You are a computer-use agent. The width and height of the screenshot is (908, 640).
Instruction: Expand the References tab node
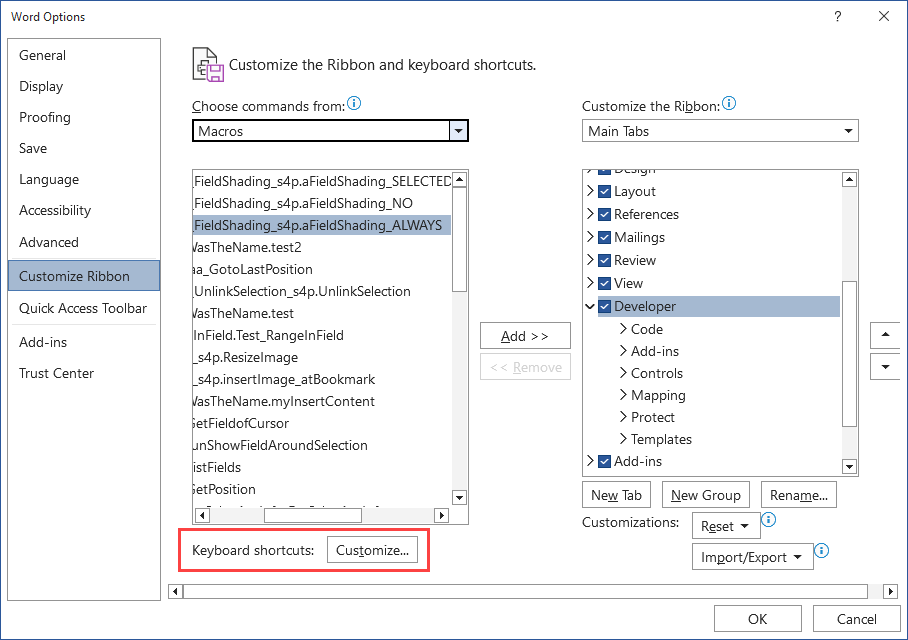(590, 214)
